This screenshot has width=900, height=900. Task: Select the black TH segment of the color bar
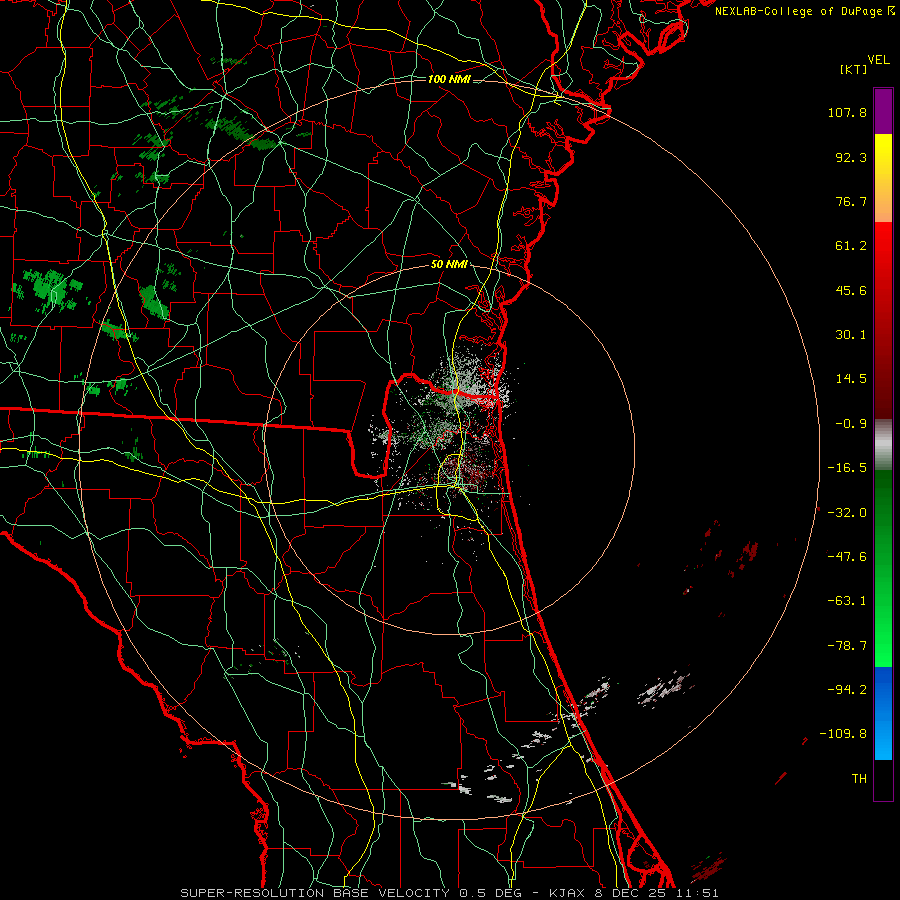883,779
